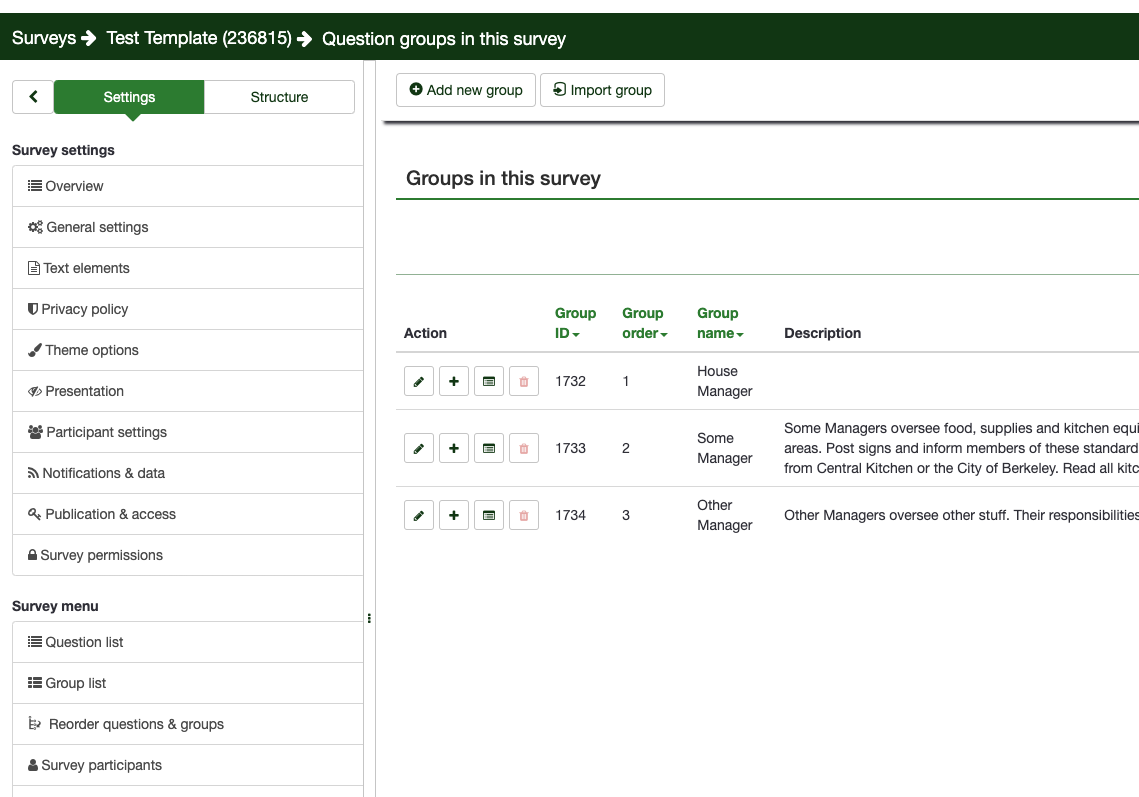Open the Test Template (236815) breadcrumb link
Image resolution: width=1139 pixels, height=797 pixels.
click(x=199, y=38)
